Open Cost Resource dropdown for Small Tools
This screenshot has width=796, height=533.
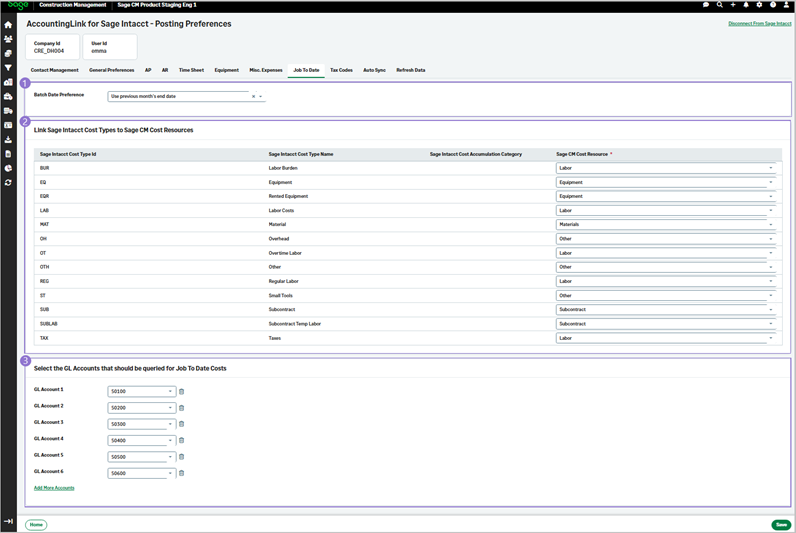pyautogui.click(x=665, y=295)
